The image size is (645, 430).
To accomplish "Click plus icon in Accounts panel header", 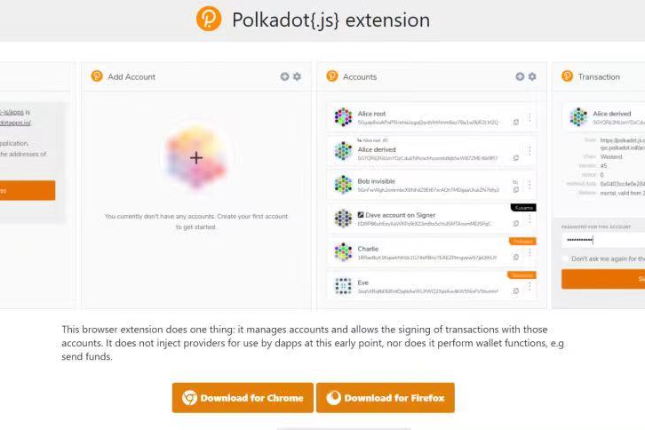I will coord(520,77).
